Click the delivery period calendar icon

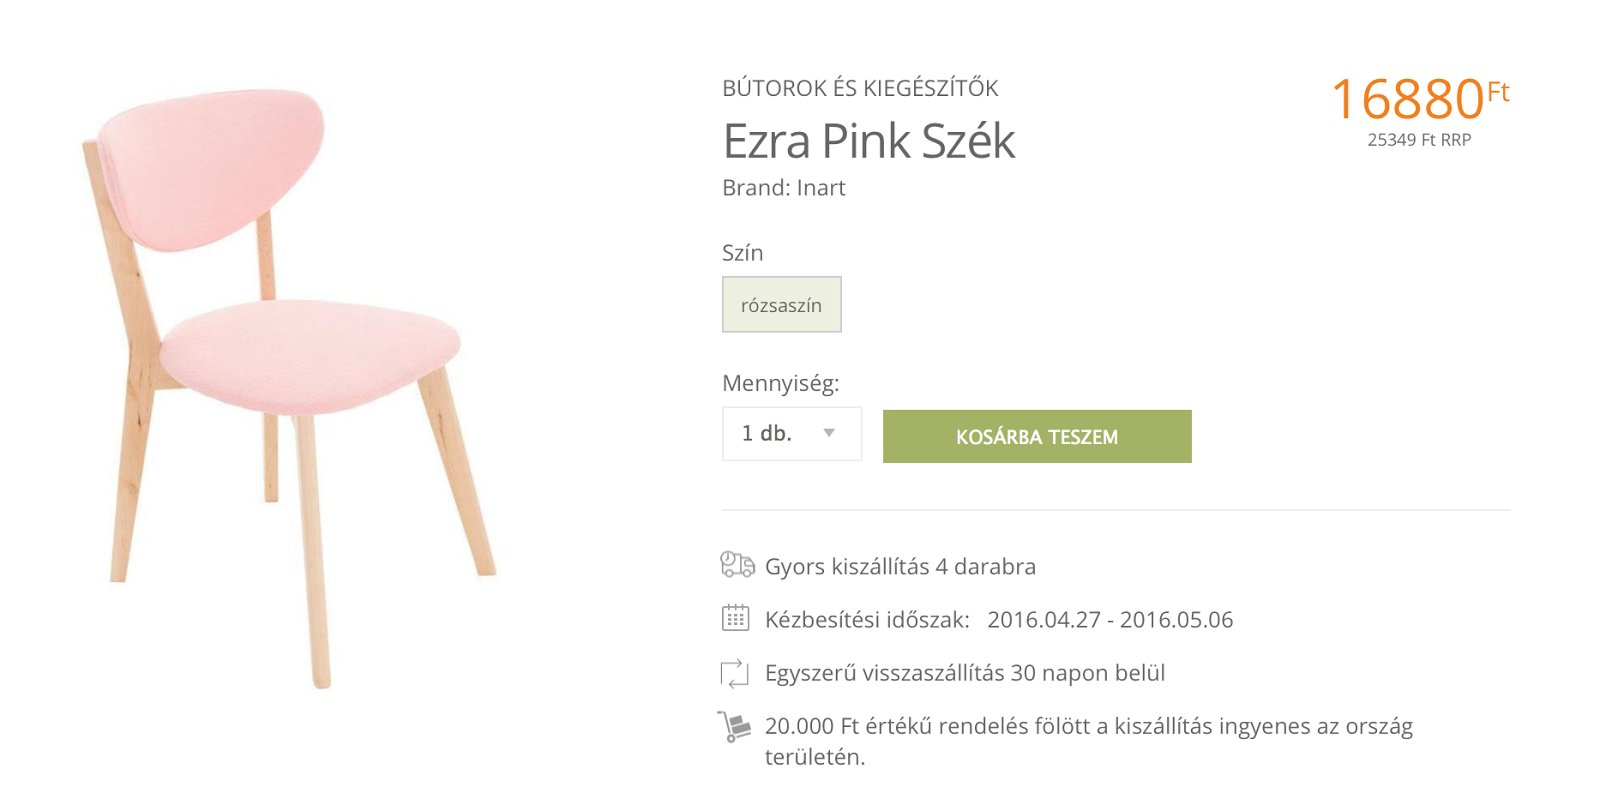735,618
